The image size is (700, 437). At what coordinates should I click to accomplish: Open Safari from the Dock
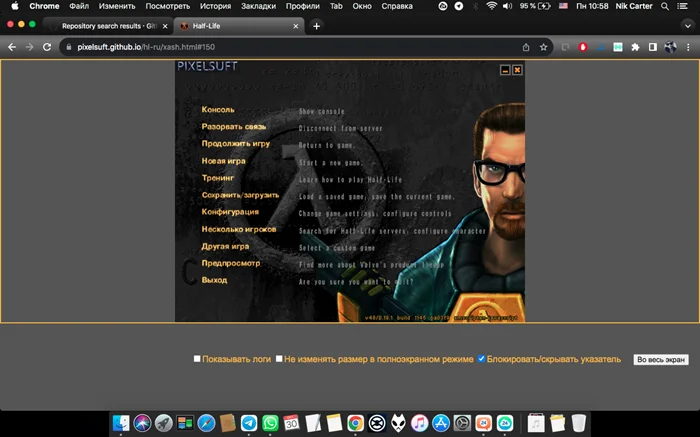(206, 423)
